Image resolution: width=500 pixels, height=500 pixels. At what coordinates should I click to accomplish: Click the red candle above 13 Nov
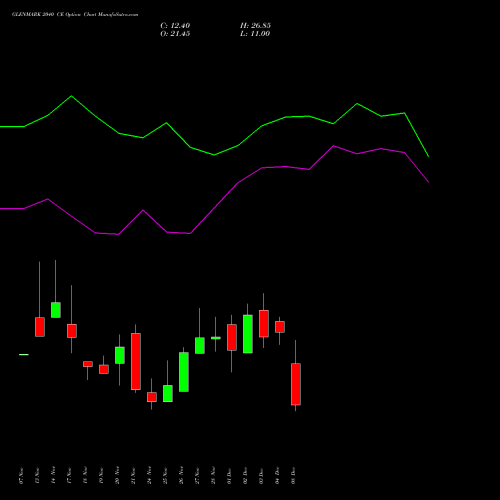tap(40, 327)
